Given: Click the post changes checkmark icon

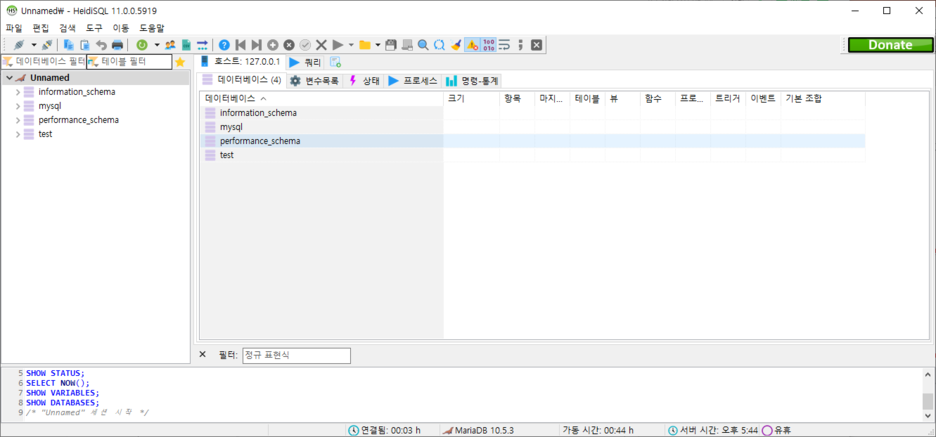Looking at the screenshot, I should 305,45.
